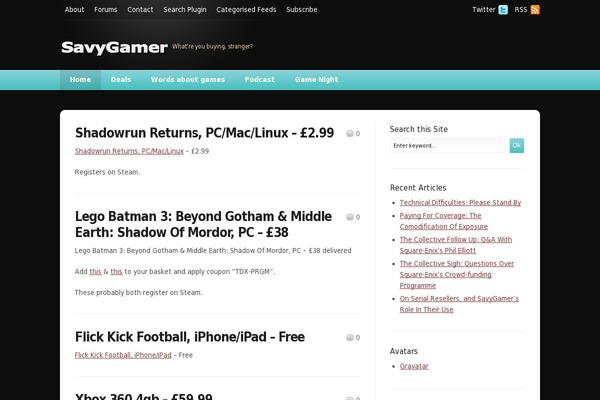Click the SavyGamer site logo

point(114,47)
